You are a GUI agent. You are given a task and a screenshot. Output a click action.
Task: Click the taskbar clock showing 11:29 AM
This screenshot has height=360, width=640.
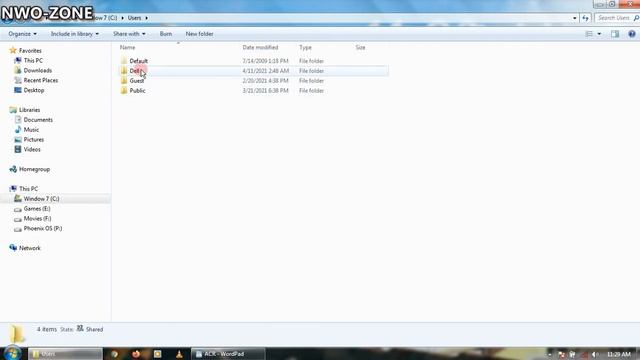click(618, 354)
